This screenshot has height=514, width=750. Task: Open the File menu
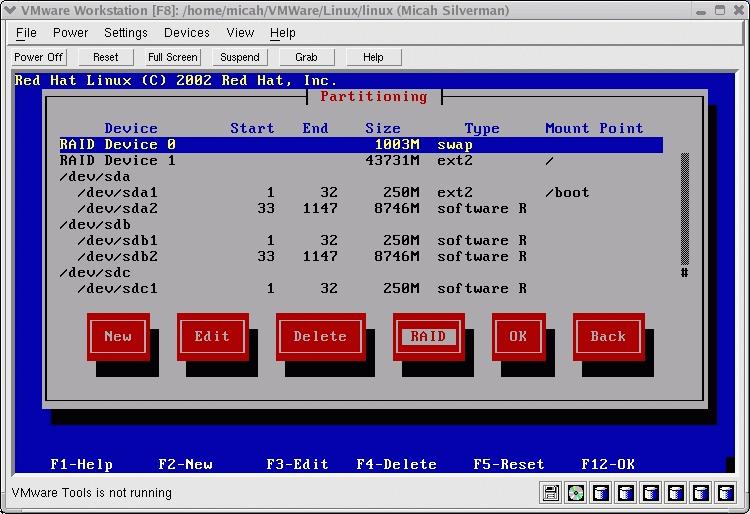click(26, 33)
